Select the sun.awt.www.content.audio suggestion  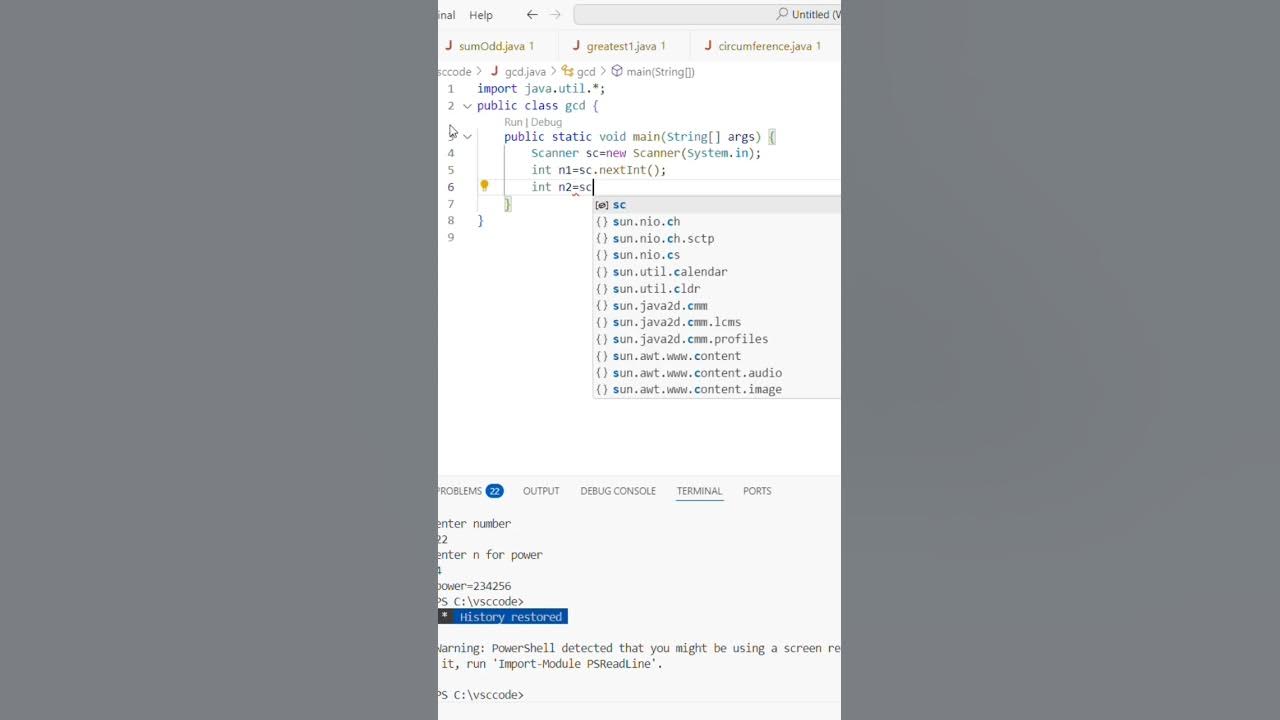pos(717,372)
